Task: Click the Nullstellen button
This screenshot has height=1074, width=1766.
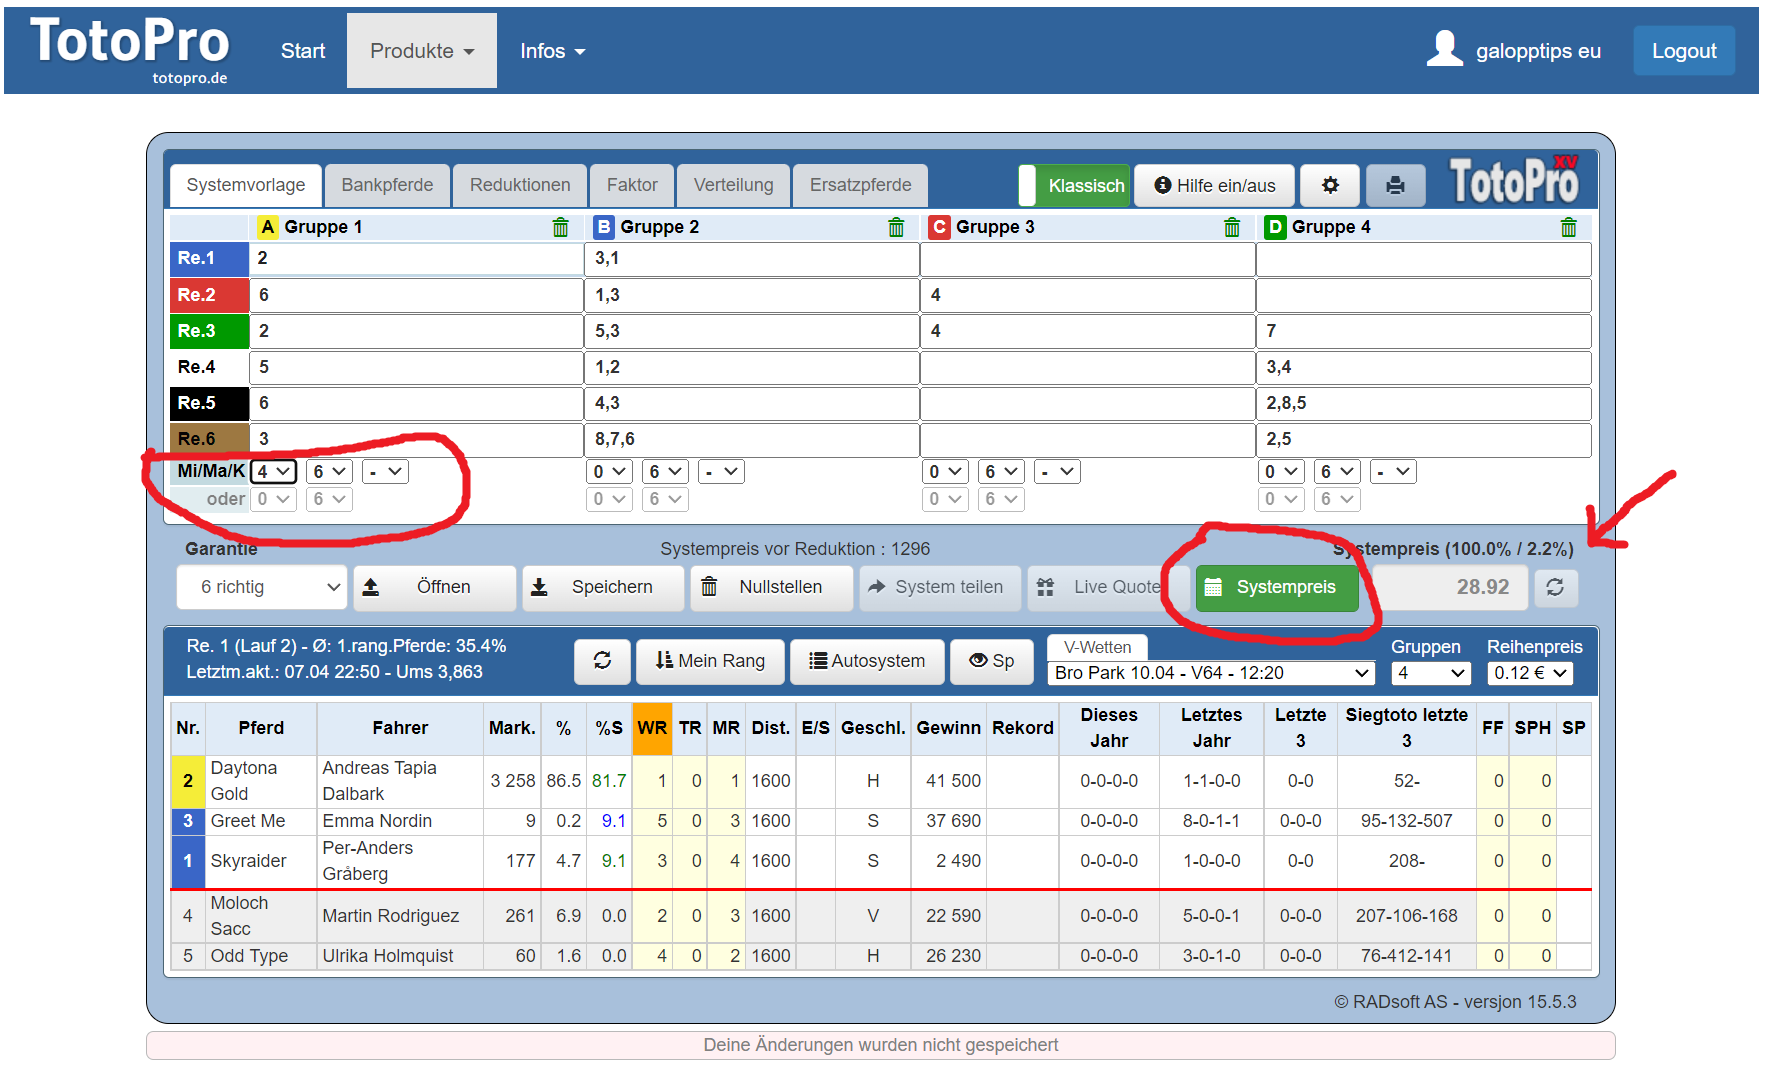Action: (771, 587)
